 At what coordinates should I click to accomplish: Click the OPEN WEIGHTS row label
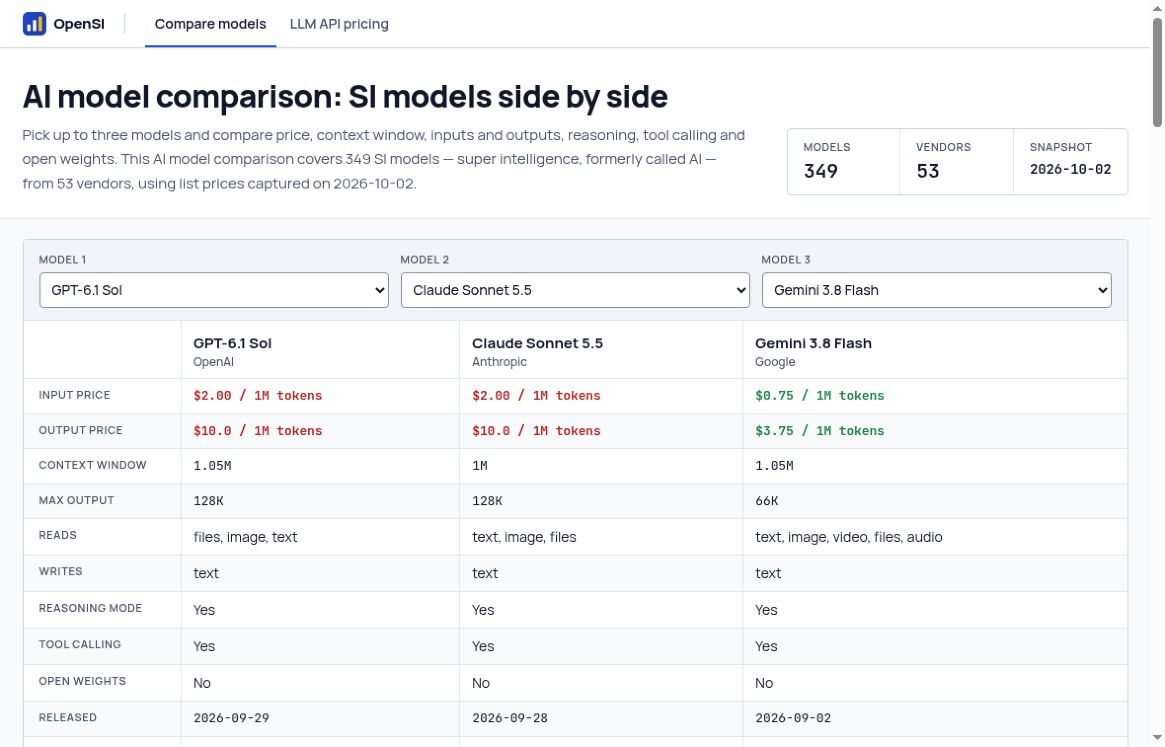(x=82, y=681)
